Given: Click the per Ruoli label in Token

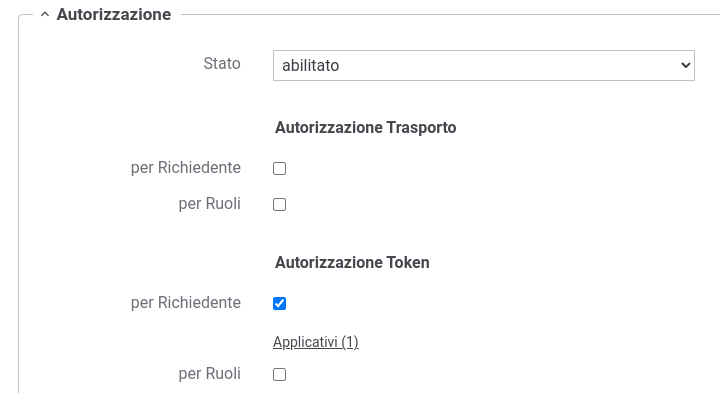Looking at the screenshot, I should pos(209,374).
